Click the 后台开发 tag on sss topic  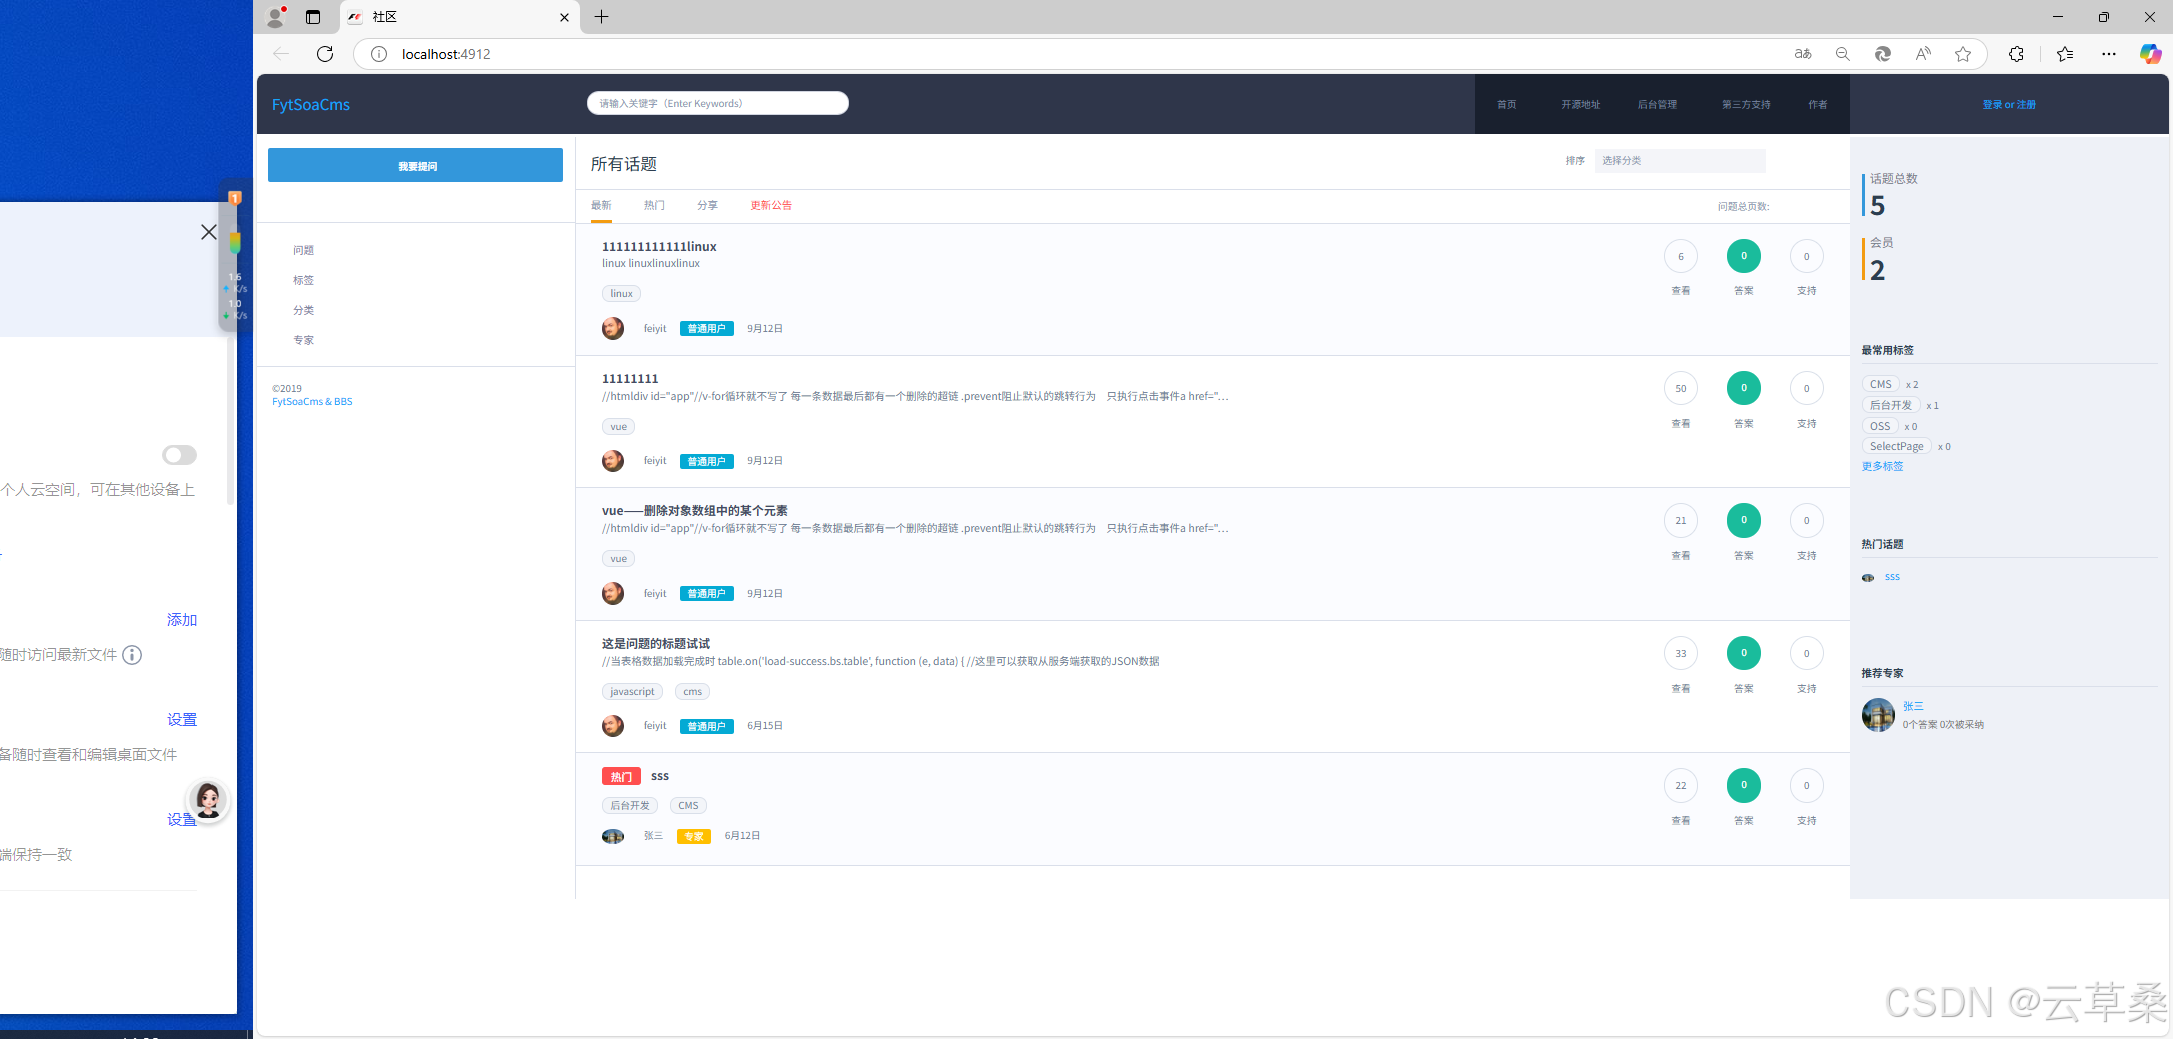(x=630, y=806)
